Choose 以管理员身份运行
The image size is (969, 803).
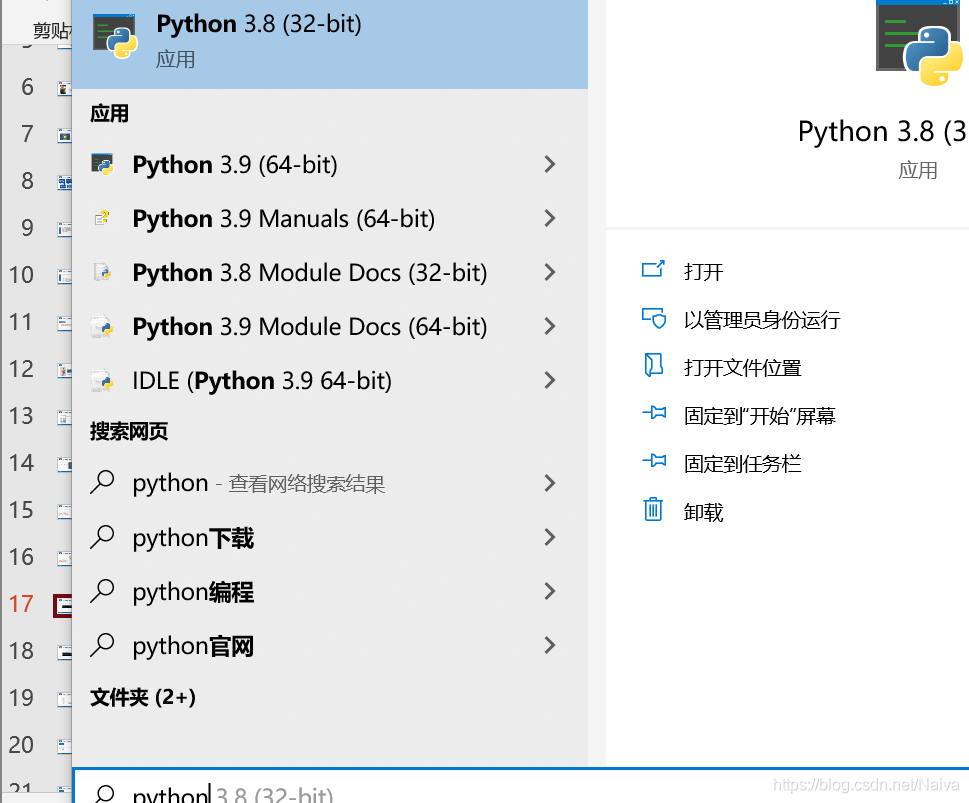[x=761, y=320]
